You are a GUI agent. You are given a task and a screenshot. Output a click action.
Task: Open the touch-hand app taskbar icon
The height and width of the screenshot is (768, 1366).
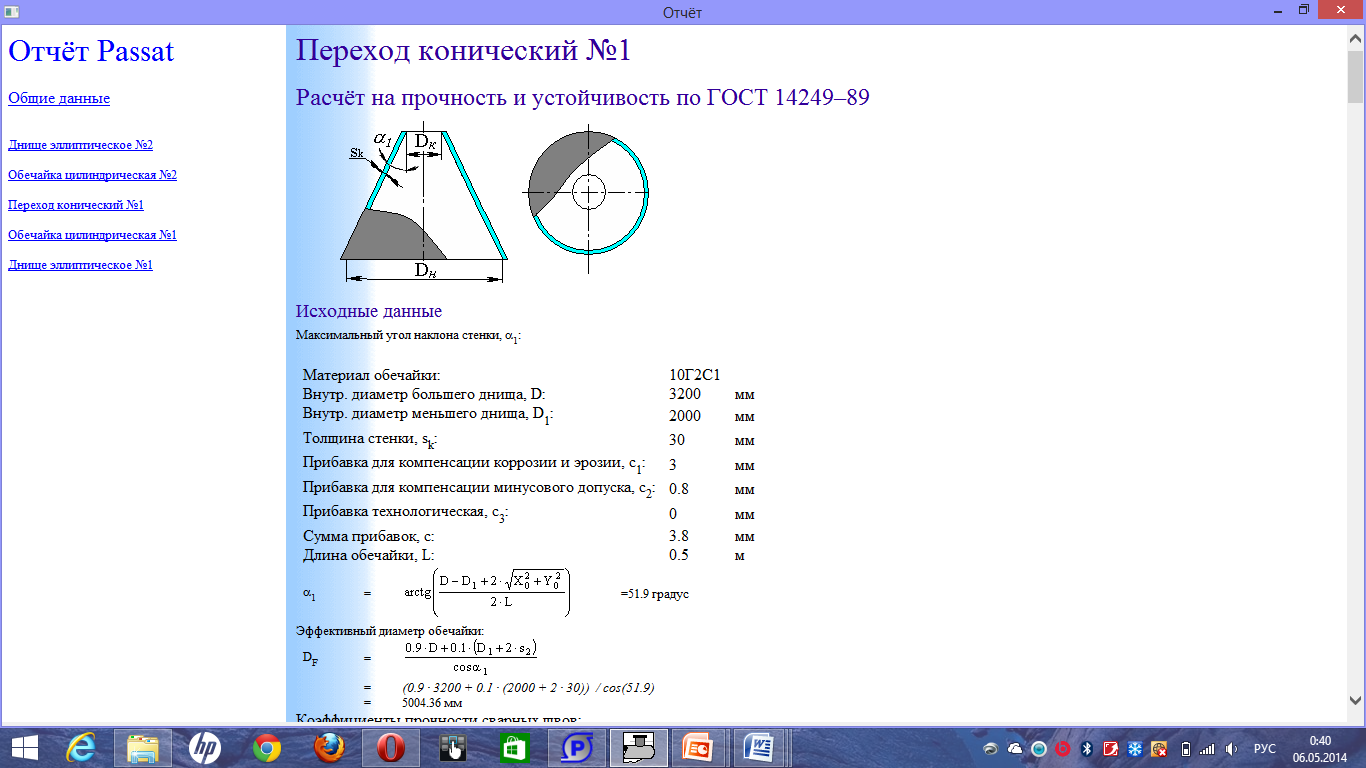(x=453, y=748)
